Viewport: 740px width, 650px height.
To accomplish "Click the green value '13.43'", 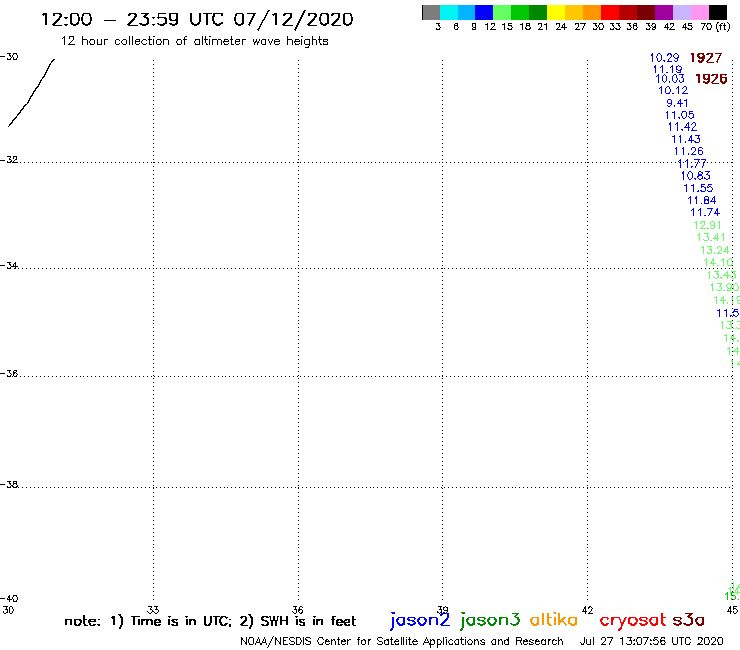I will pyautogui.click(x=722, y=275).
